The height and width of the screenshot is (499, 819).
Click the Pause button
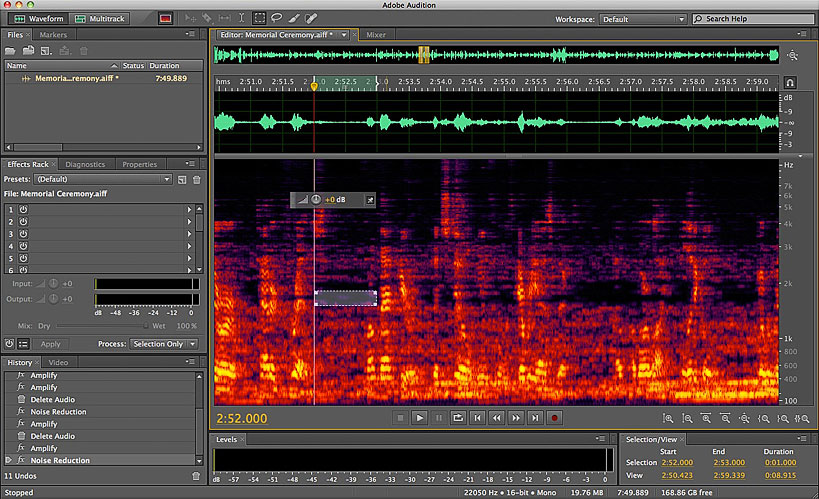pos(439,417)
